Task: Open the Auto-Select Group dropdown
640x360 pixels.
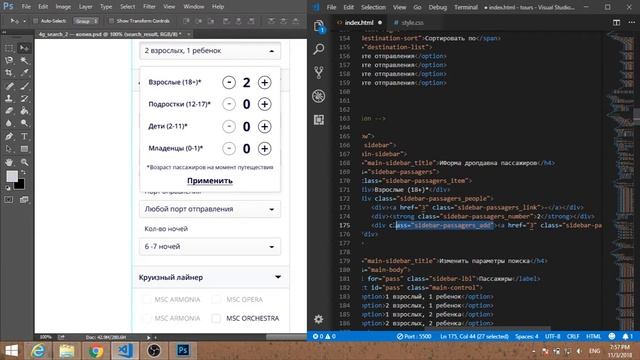Action: (x=86, y=21)
